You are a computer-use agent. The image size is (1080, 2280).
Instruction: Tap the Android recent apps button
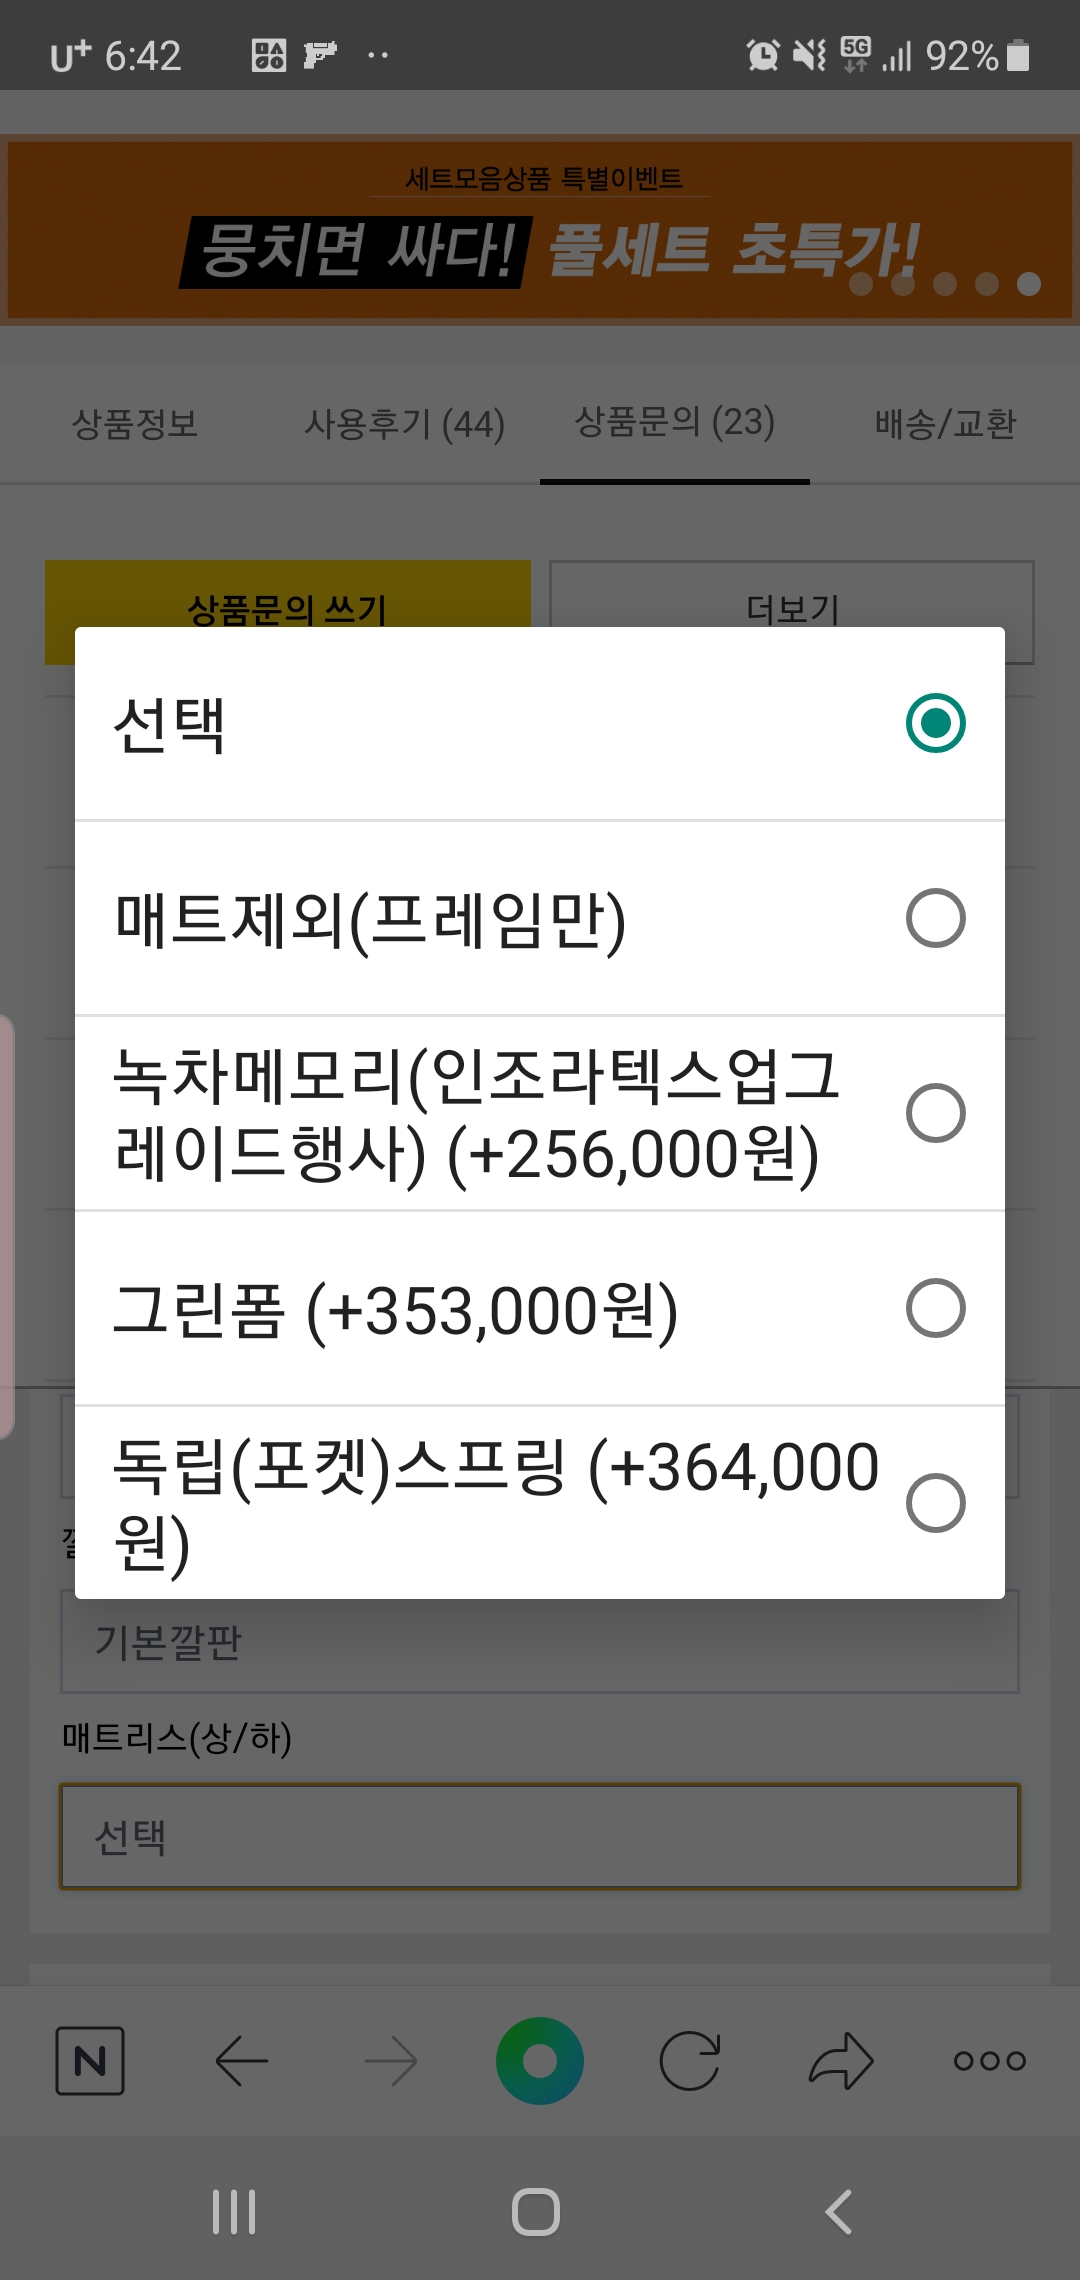click(x=234, y=2212)
